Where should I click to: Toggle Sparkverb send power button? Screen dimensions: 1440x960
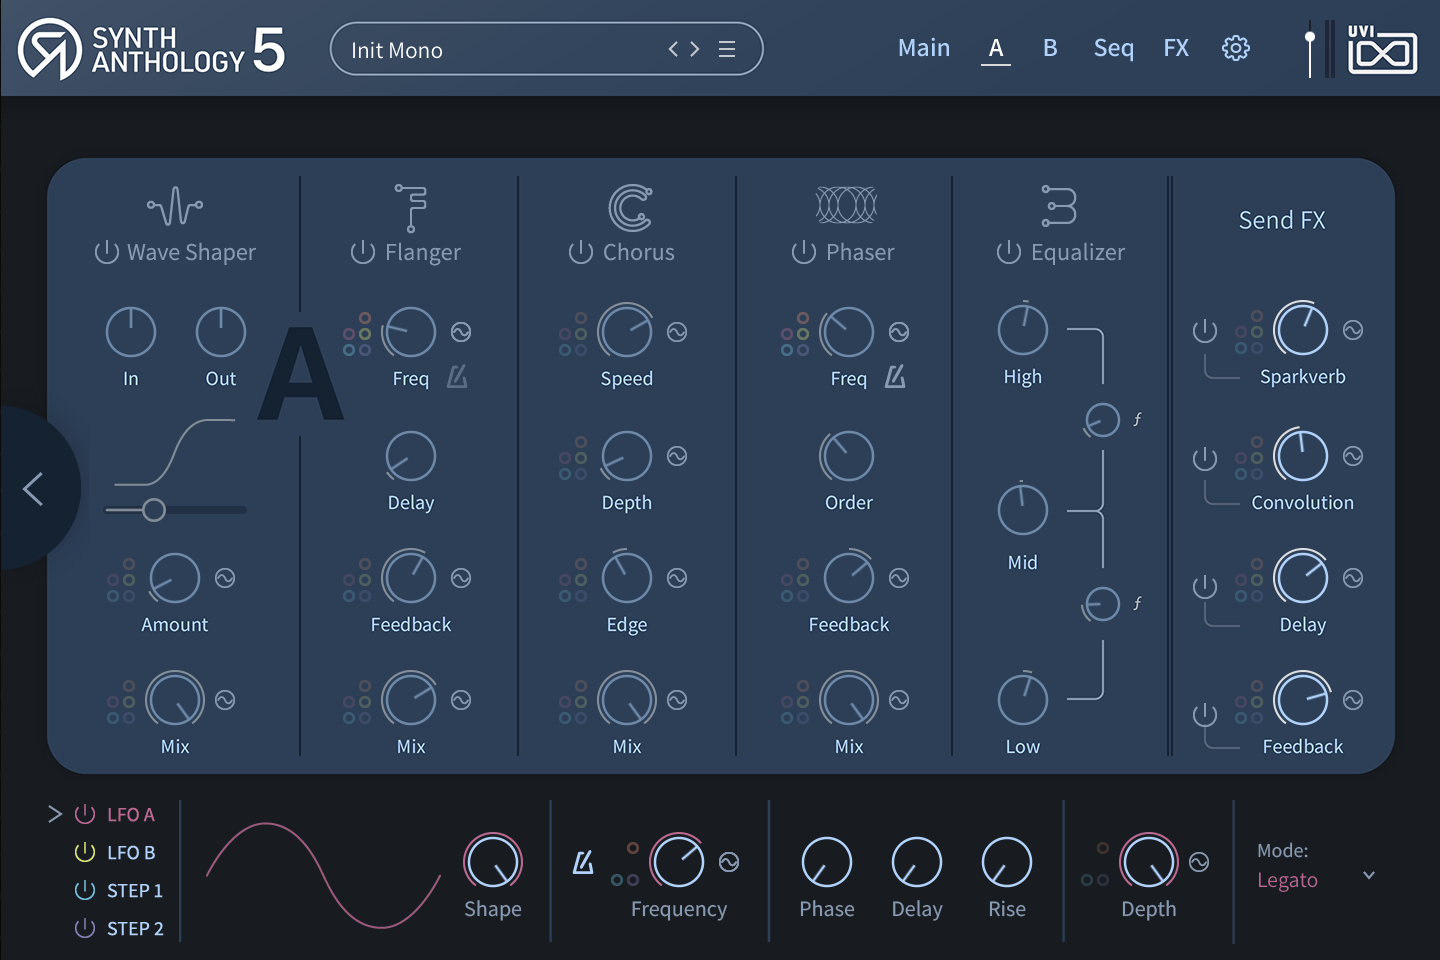coord(1205,331)
